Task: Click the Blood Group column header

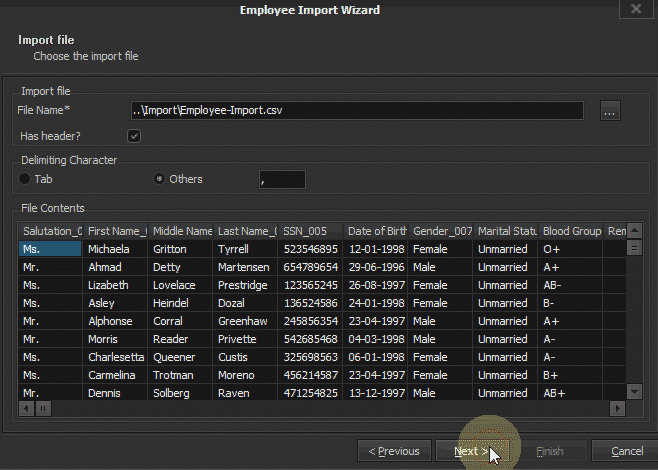Action: (570, 231)
